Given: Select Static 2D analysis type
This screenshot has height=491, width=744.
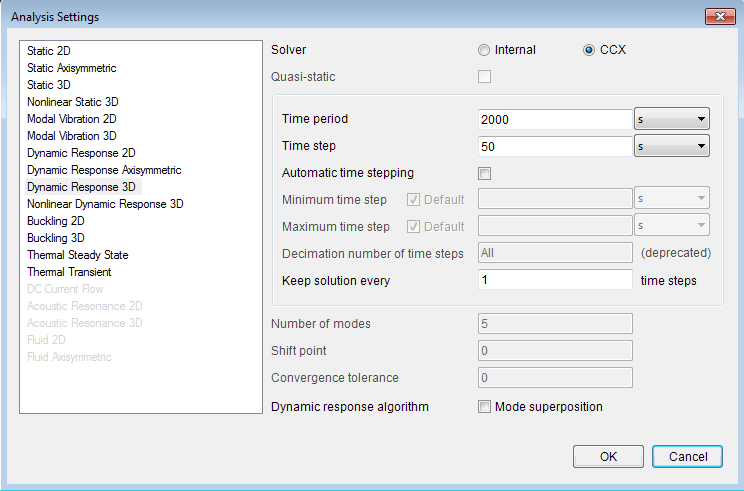Looking at the screenshot, I should click(x=49, y=51).
